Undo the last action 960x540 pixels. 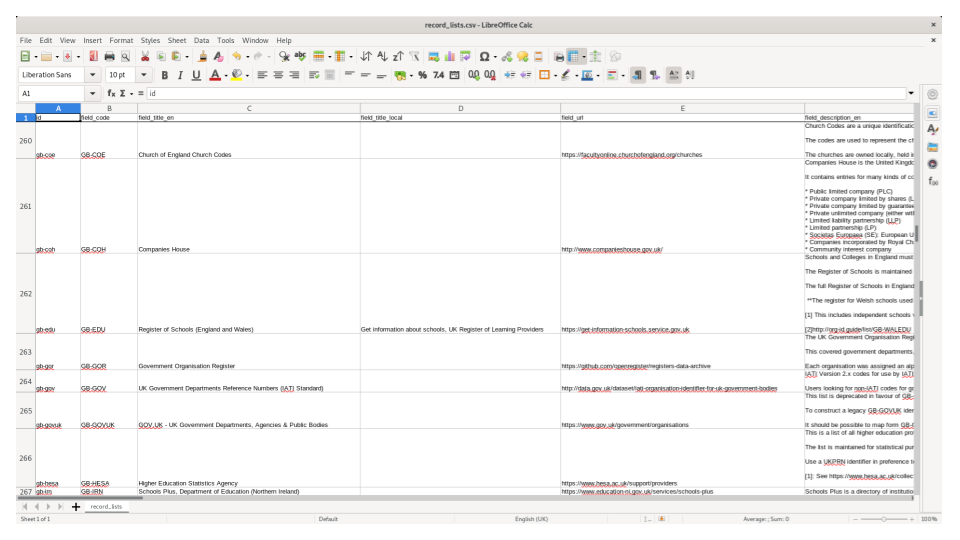click(x=236, y=56)
